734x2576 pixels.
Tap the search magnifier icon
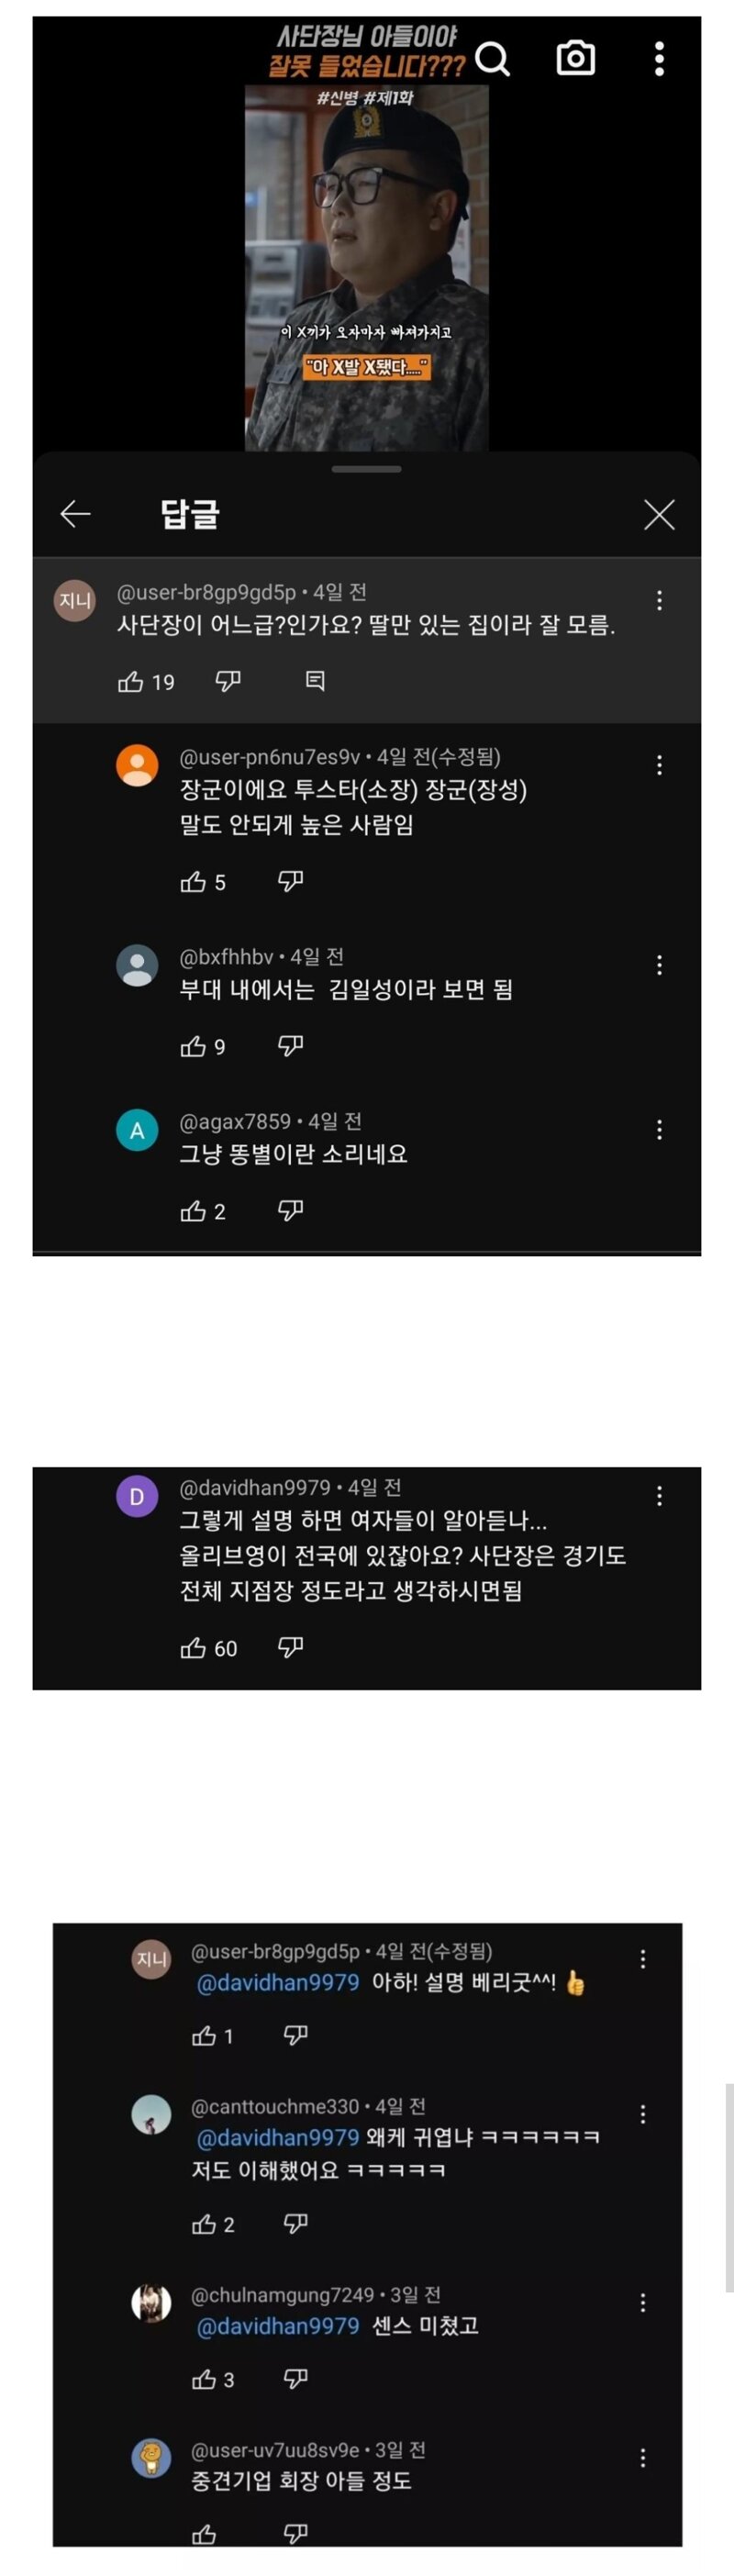tap(492, 59)
